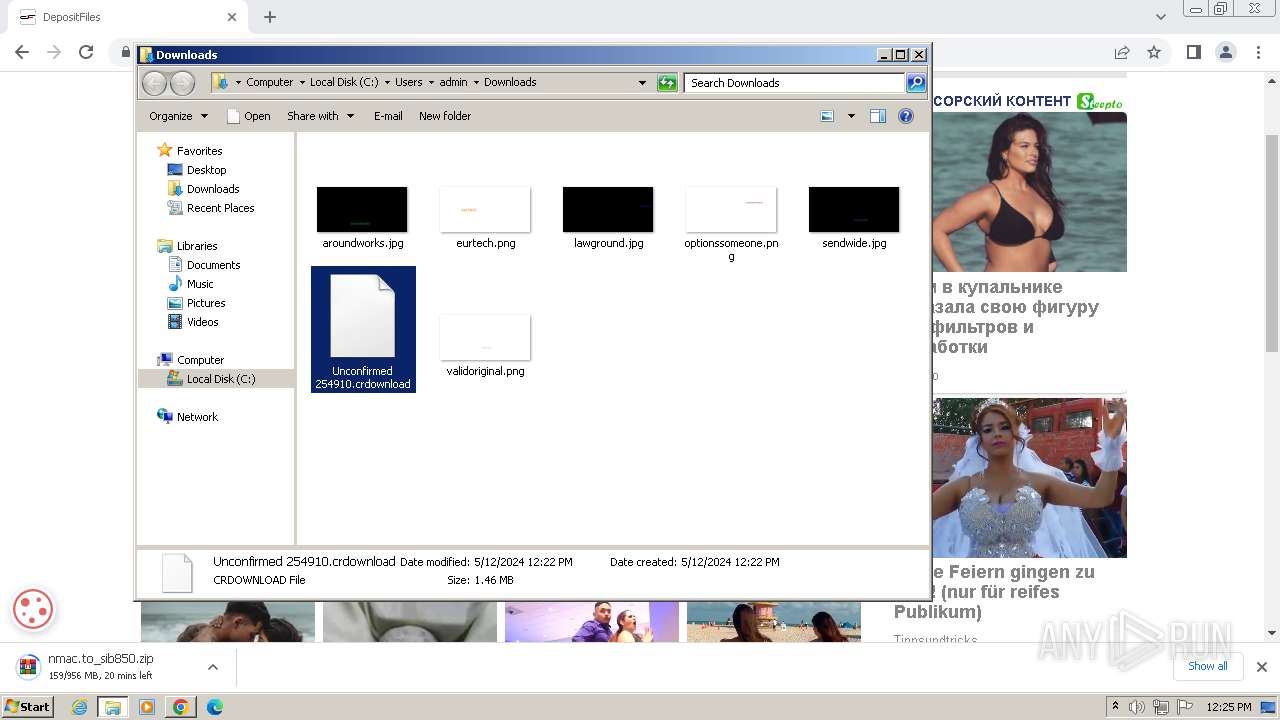The height and width of the screenshot is (720, 1280).
Task: Close the Chrome downloads bar
Action: (x=1261, y=667)
